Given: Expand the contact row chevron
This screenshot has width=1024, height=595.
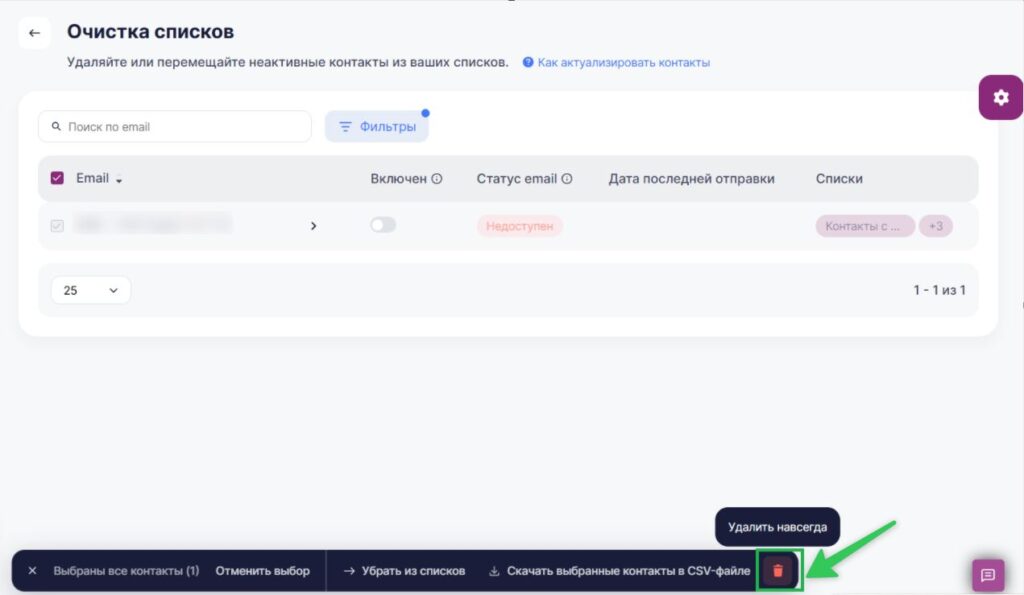Looking at the screenshot, I should point(313,226).
